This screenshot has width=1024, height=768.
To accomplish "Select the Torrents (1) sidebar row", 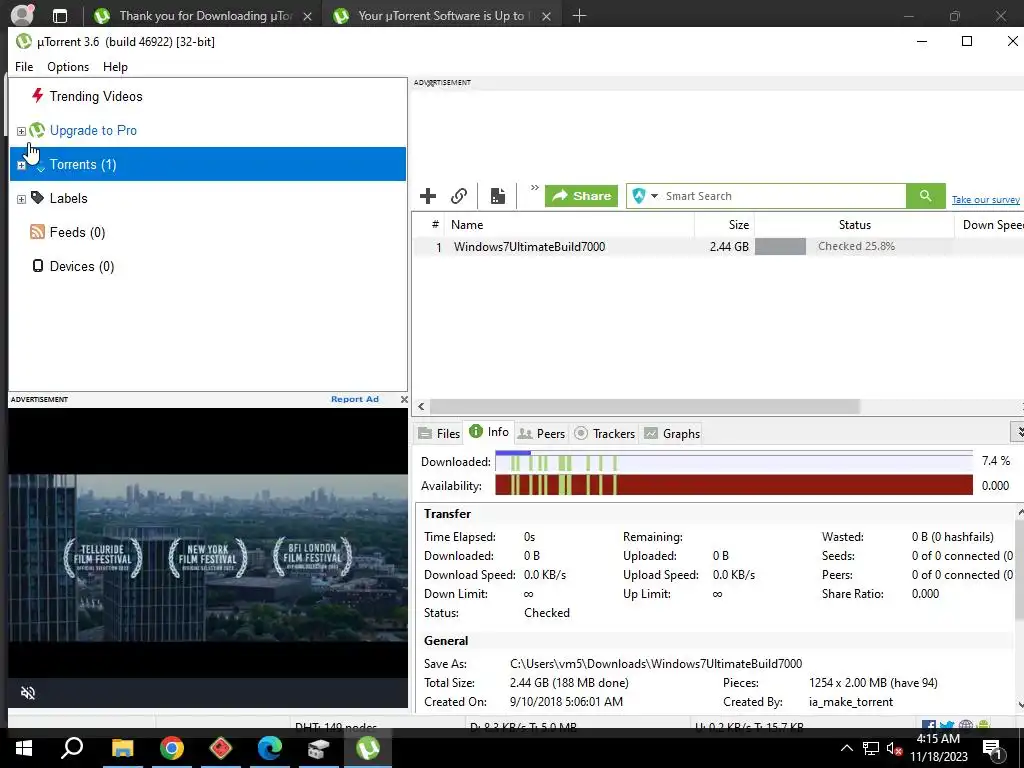I will (208, 164).
